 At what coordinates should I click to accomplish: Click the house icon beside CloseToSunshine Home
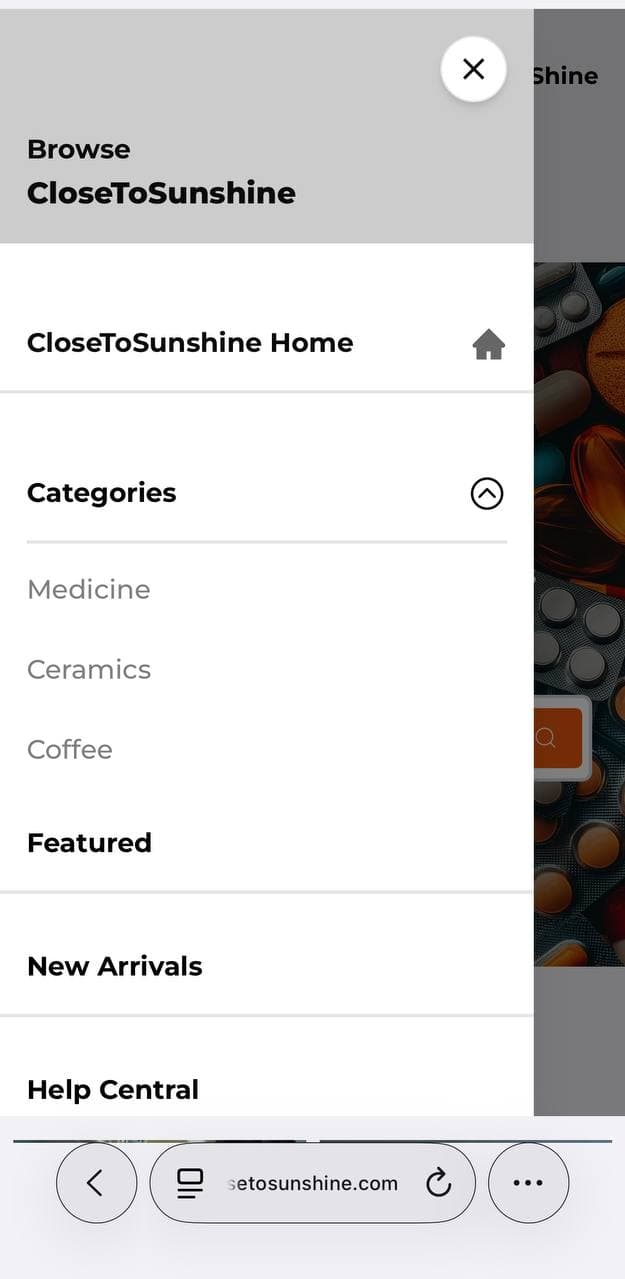coord(488,345)
